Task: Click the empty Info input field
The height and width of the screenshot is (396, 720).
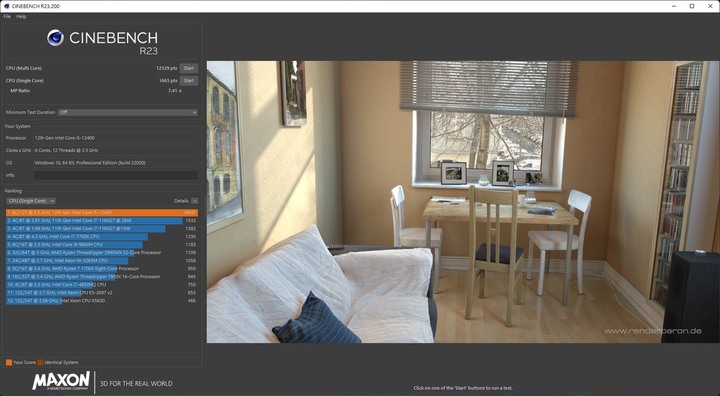Action: click(x=116, y=175)
